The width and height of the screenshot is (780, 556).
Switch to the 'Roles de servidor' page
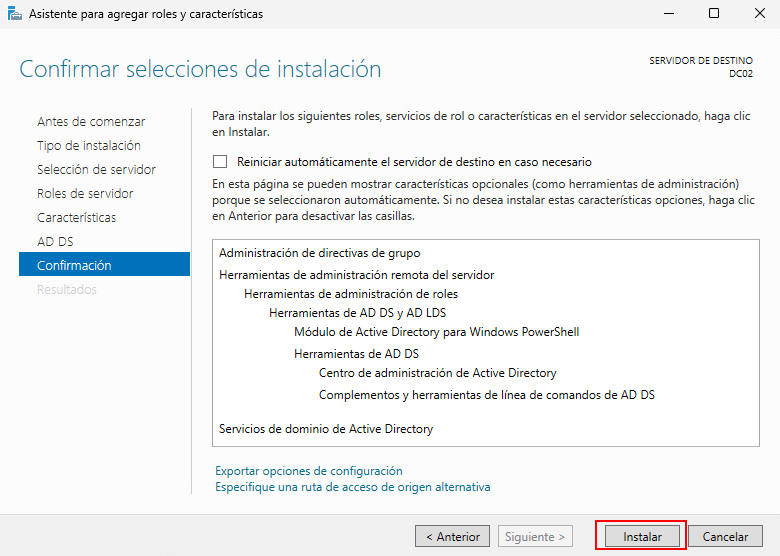[85, 193]
